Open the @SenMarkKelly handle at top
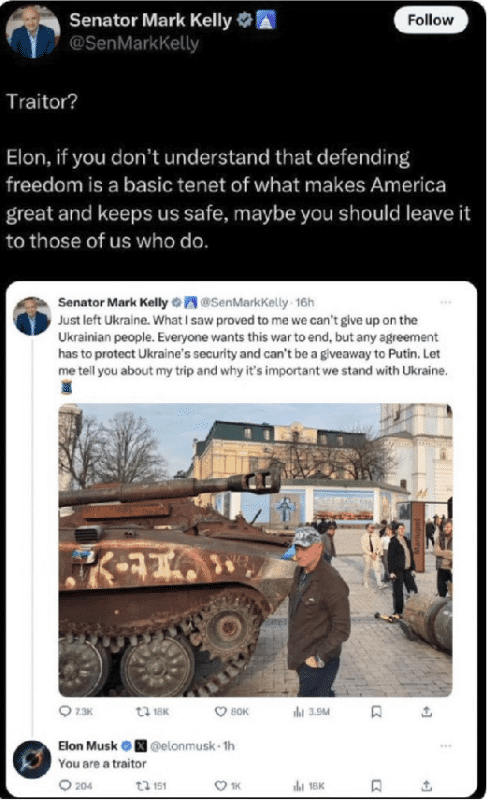 [134, 44]
